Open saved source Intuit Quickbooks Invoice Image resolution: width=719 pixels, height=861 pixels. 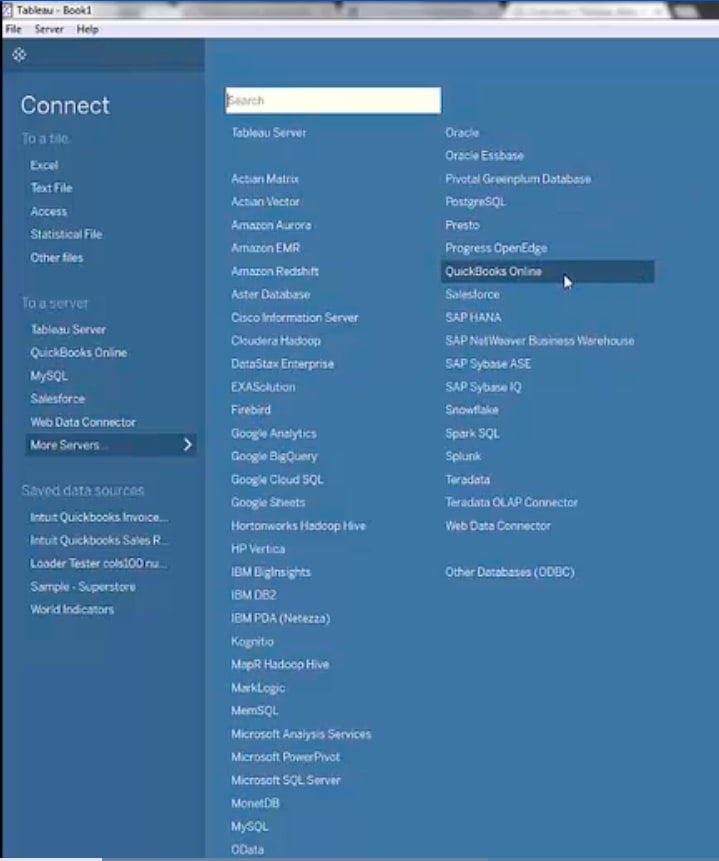point(99,517)
